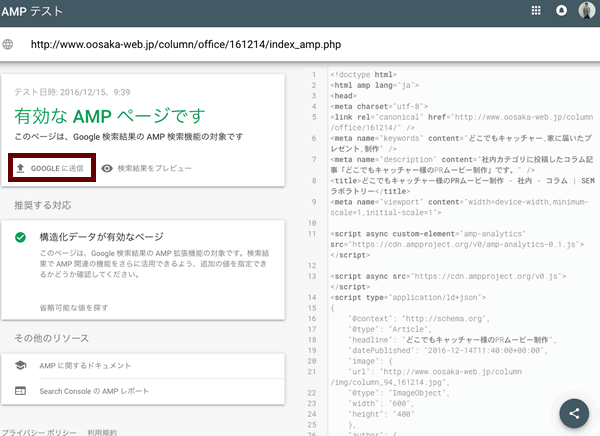Viewport: 600px width, 436px height.
Task: Open 利用規約 footer link
Action: click(x=102, y=433)
